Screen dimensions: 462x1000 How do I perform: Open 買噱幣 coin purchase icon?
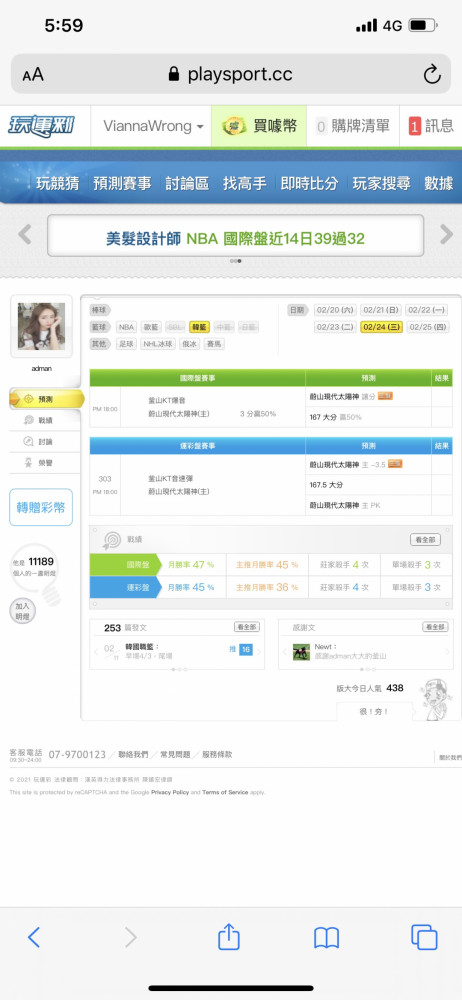point(235,126)
